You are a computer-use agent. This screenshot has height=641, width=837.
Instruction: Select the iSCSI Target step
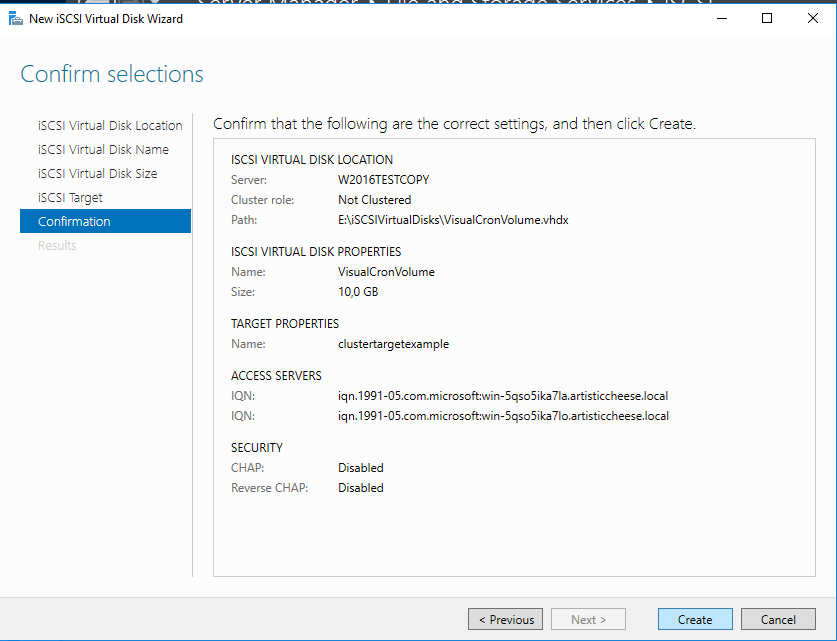[x=70, y=198]
